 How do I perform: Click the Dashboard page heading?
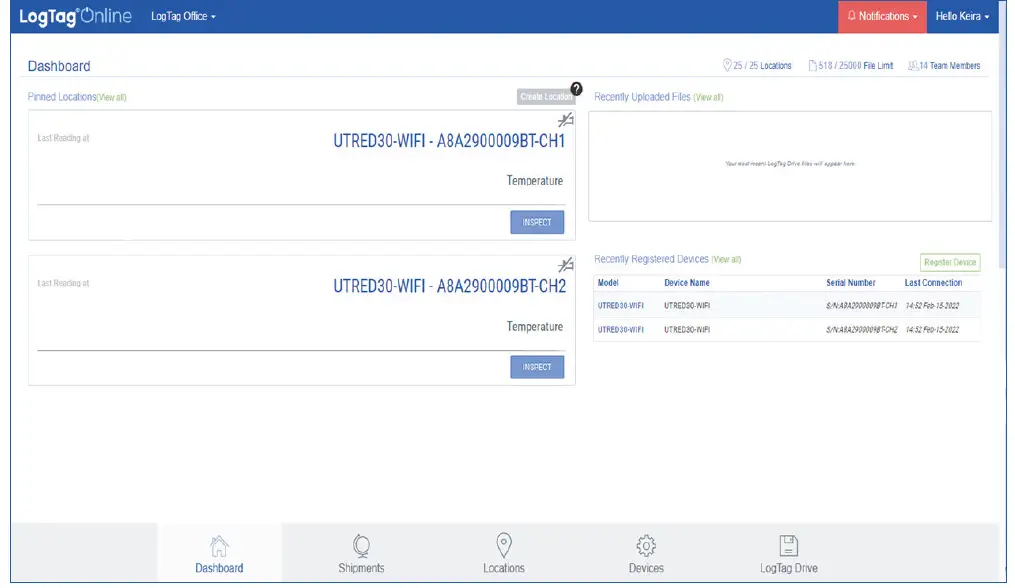pos(59,66)
